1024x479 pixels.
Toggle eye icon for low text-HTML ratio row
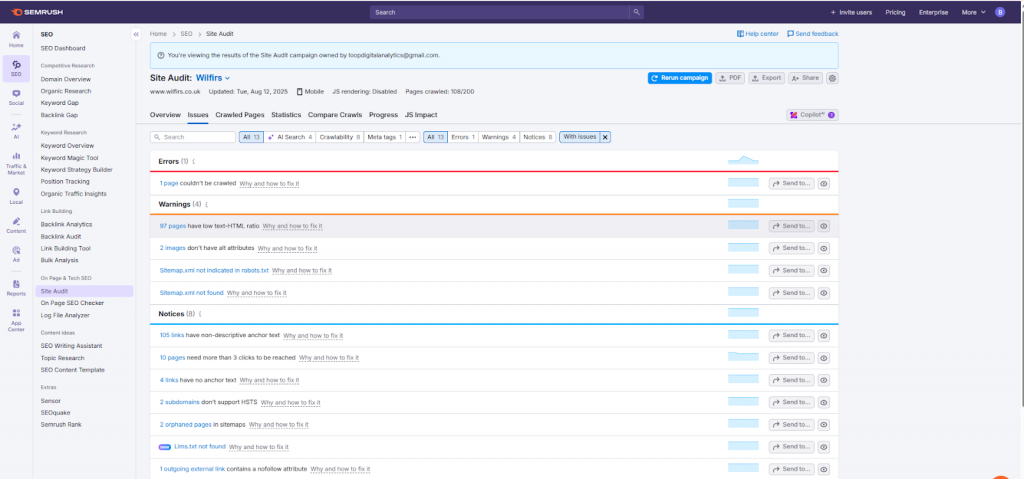[824, 226]
